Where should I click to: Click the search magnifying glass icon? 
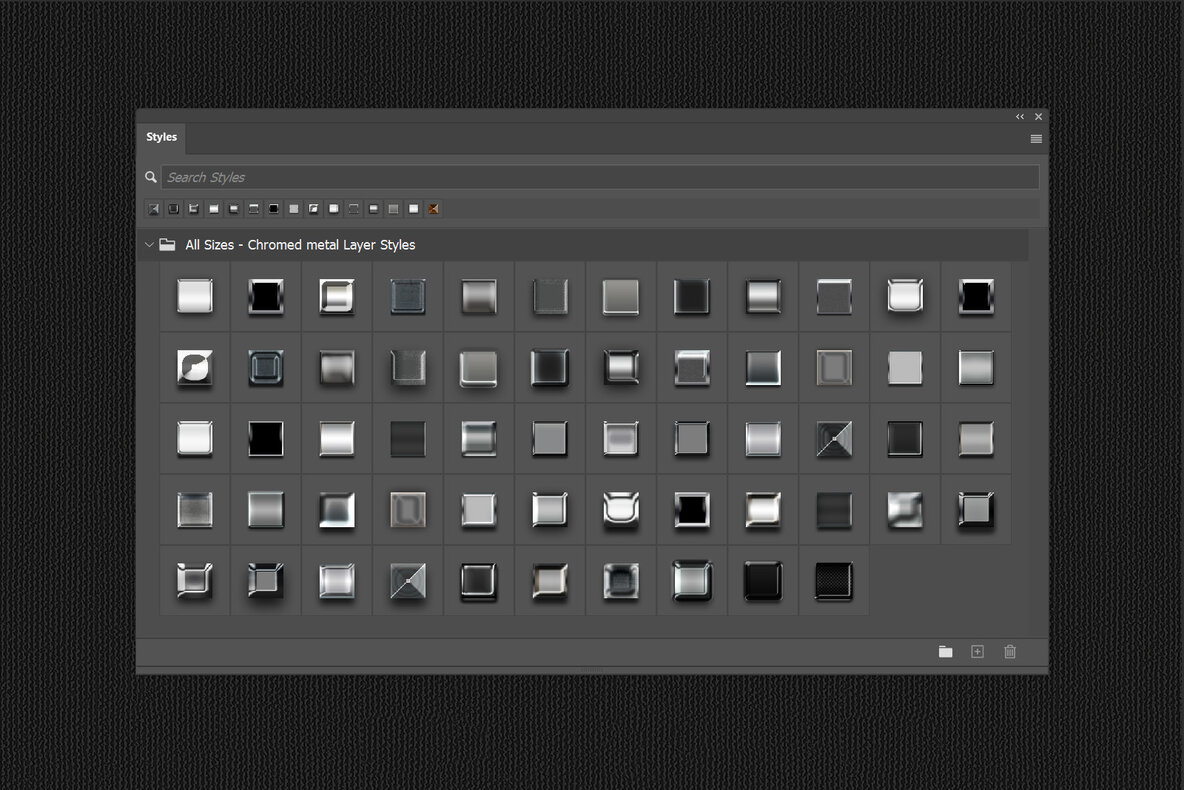click(x=151, y=177)
